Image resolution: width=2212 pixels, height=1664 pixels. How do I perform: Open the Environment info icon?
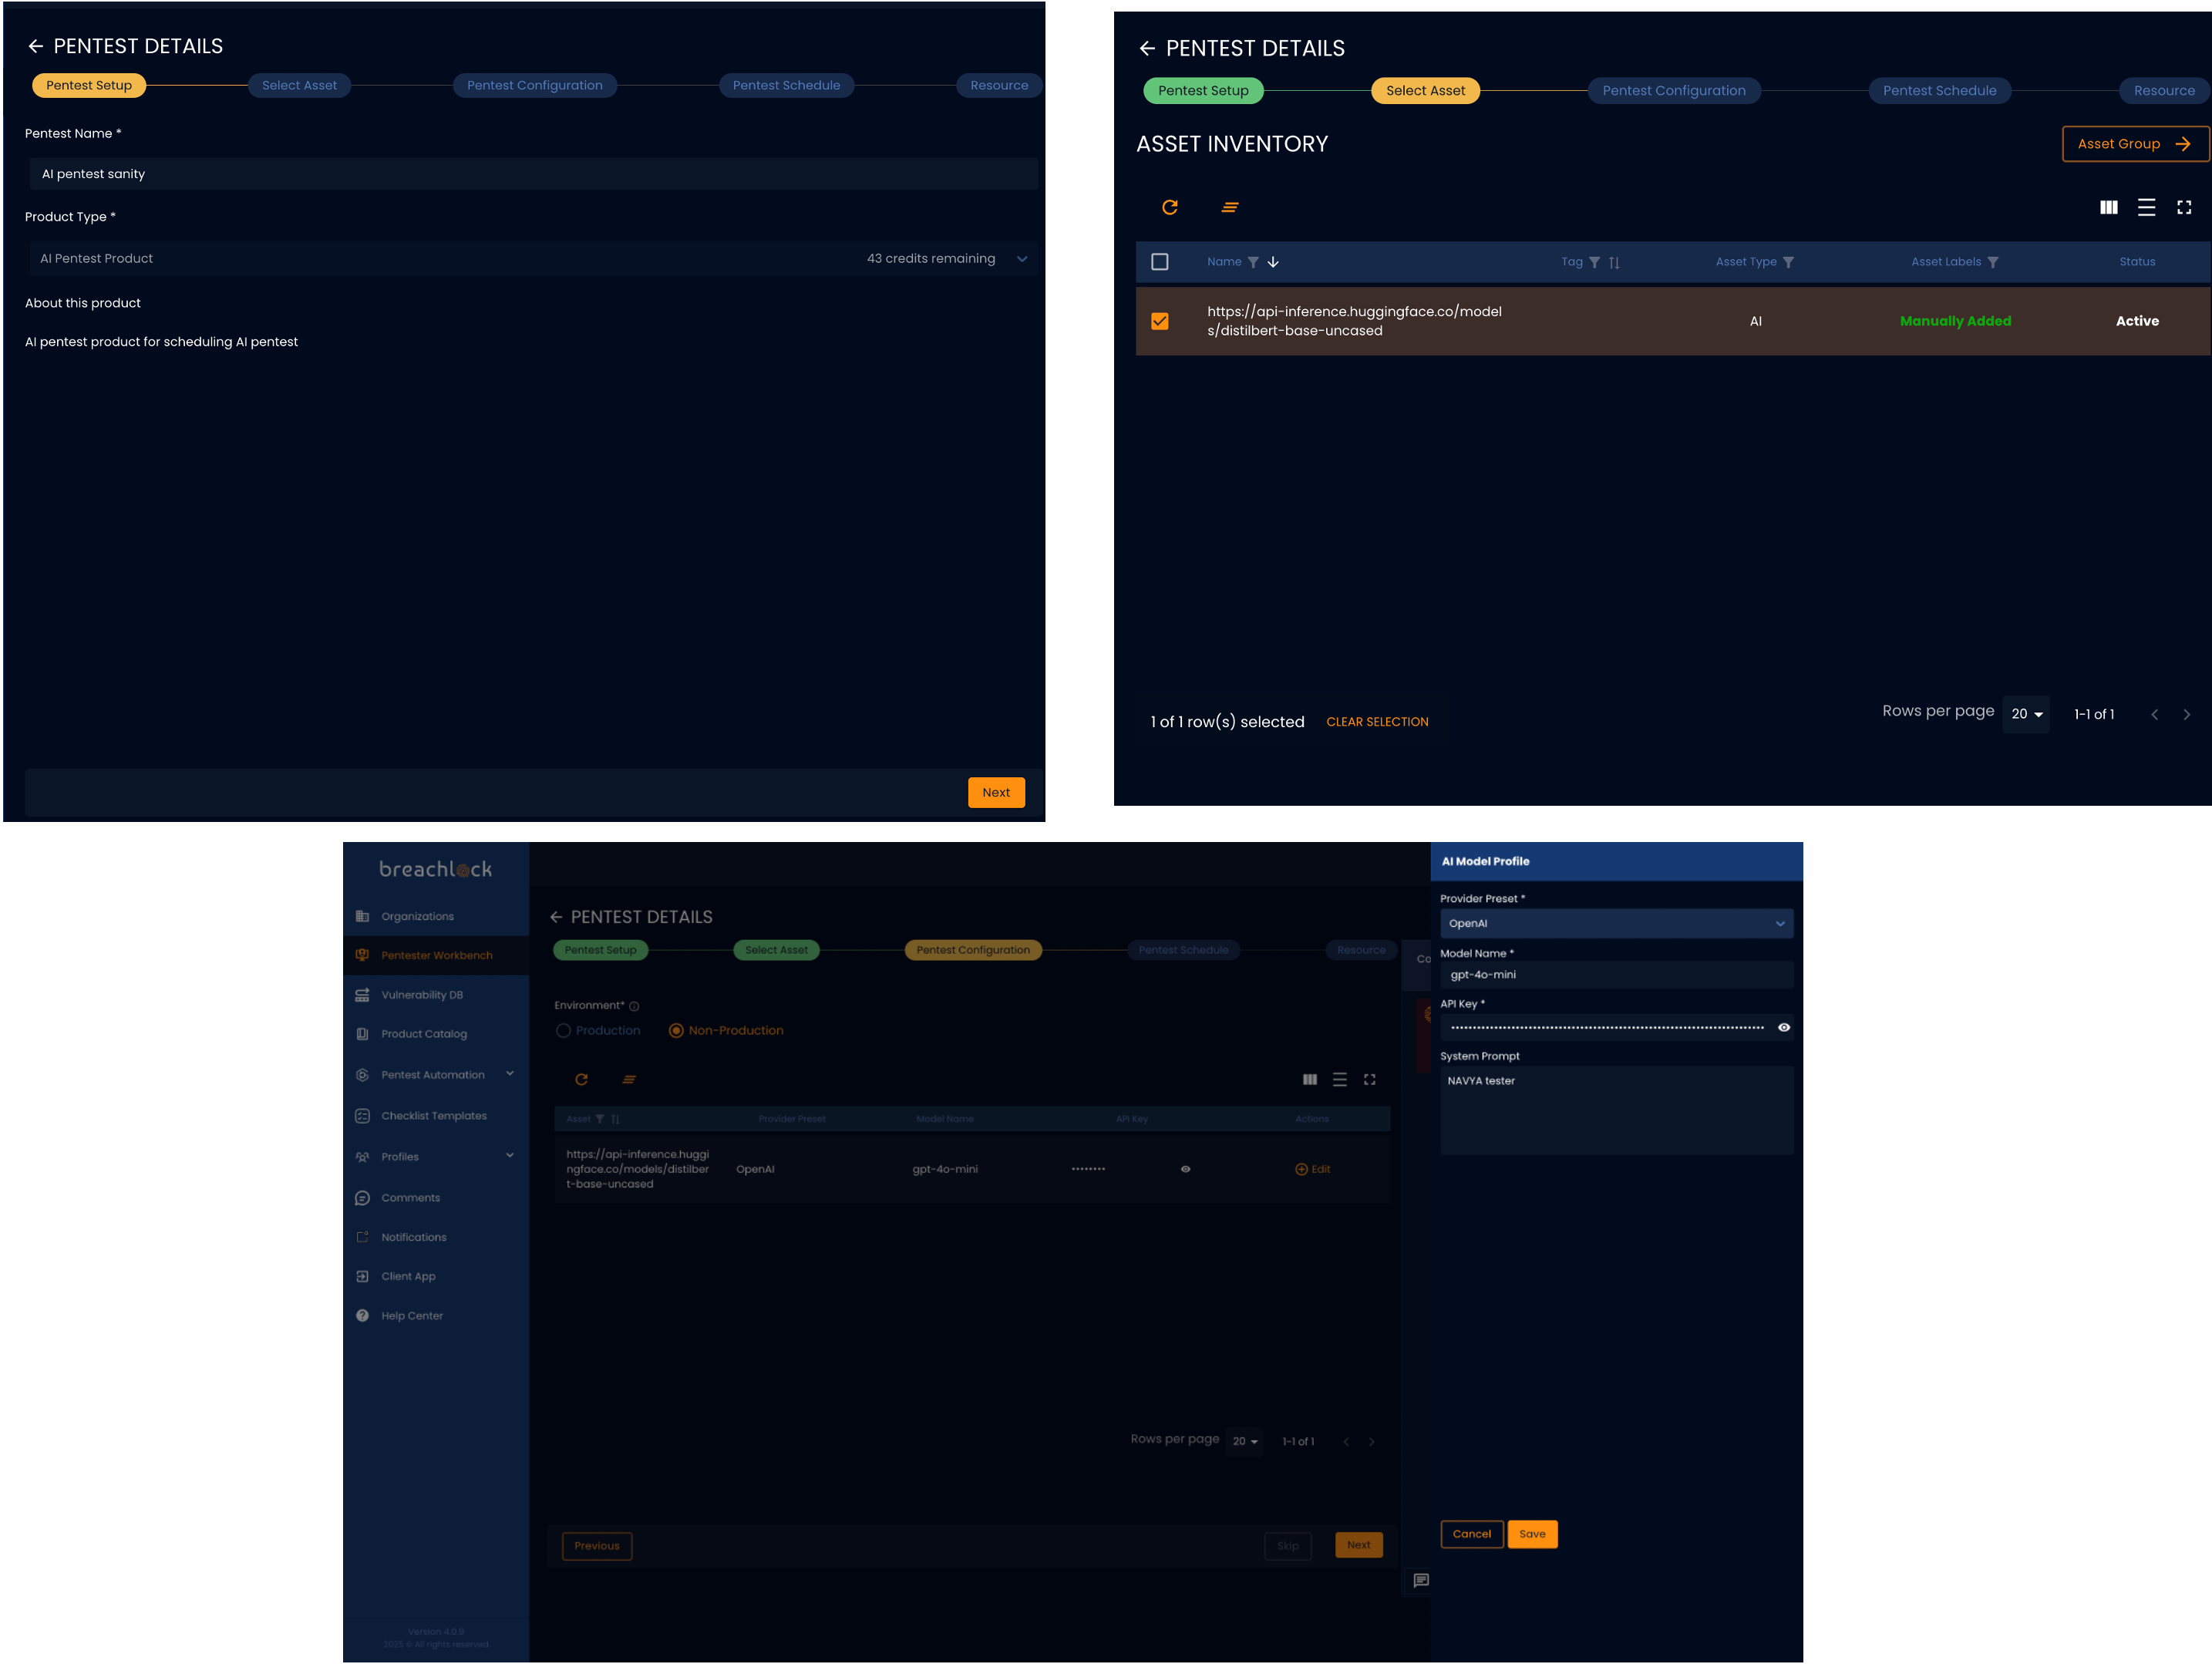[634, 1006]
